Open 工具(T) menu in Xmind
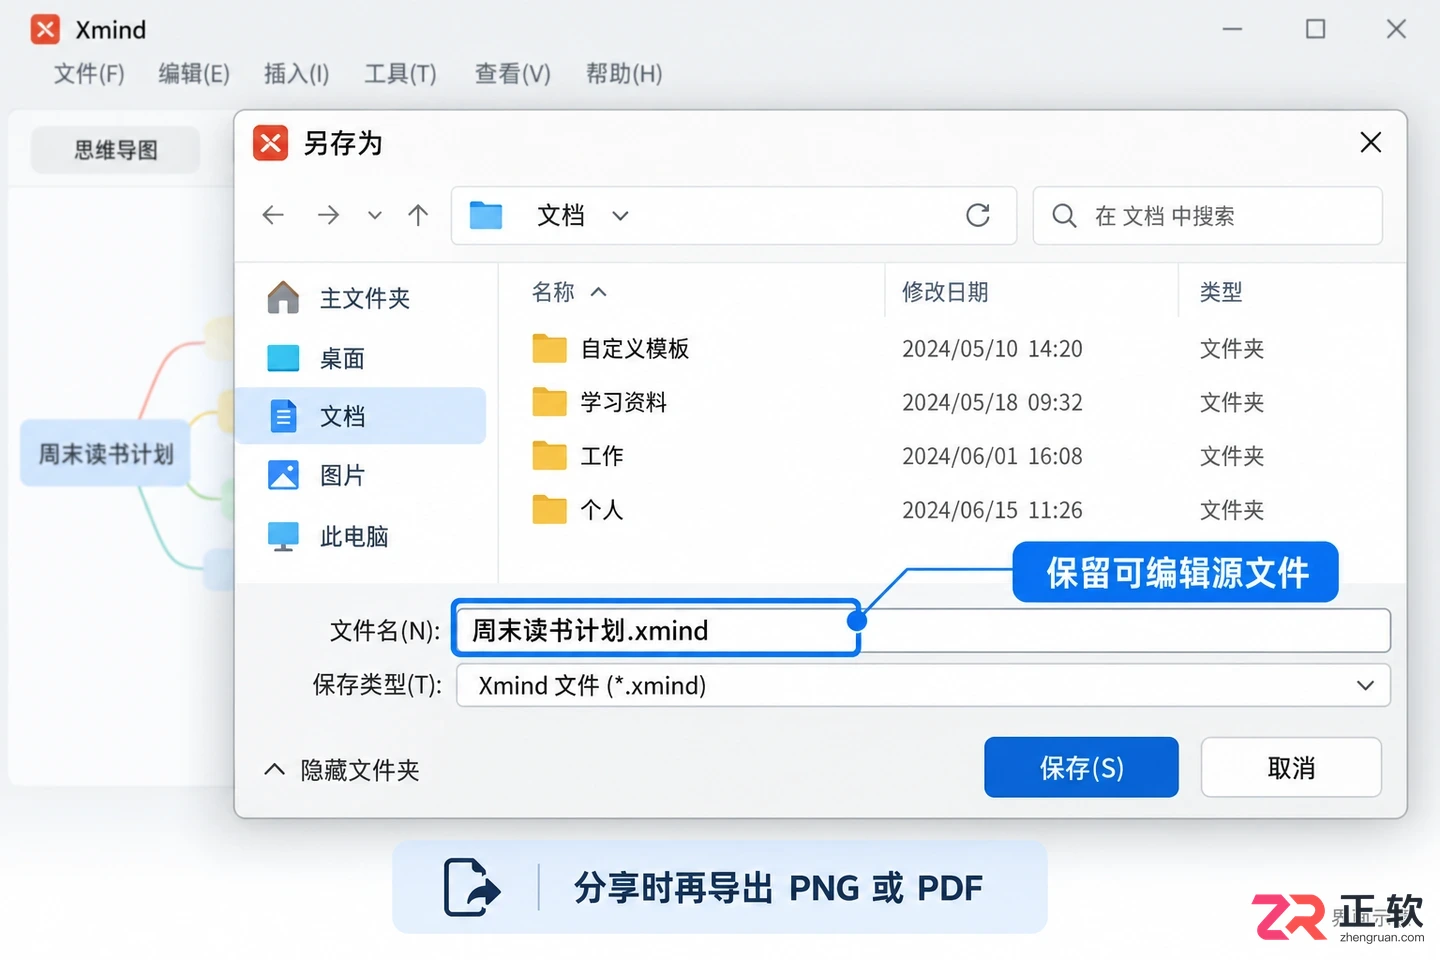 point(400,74)
